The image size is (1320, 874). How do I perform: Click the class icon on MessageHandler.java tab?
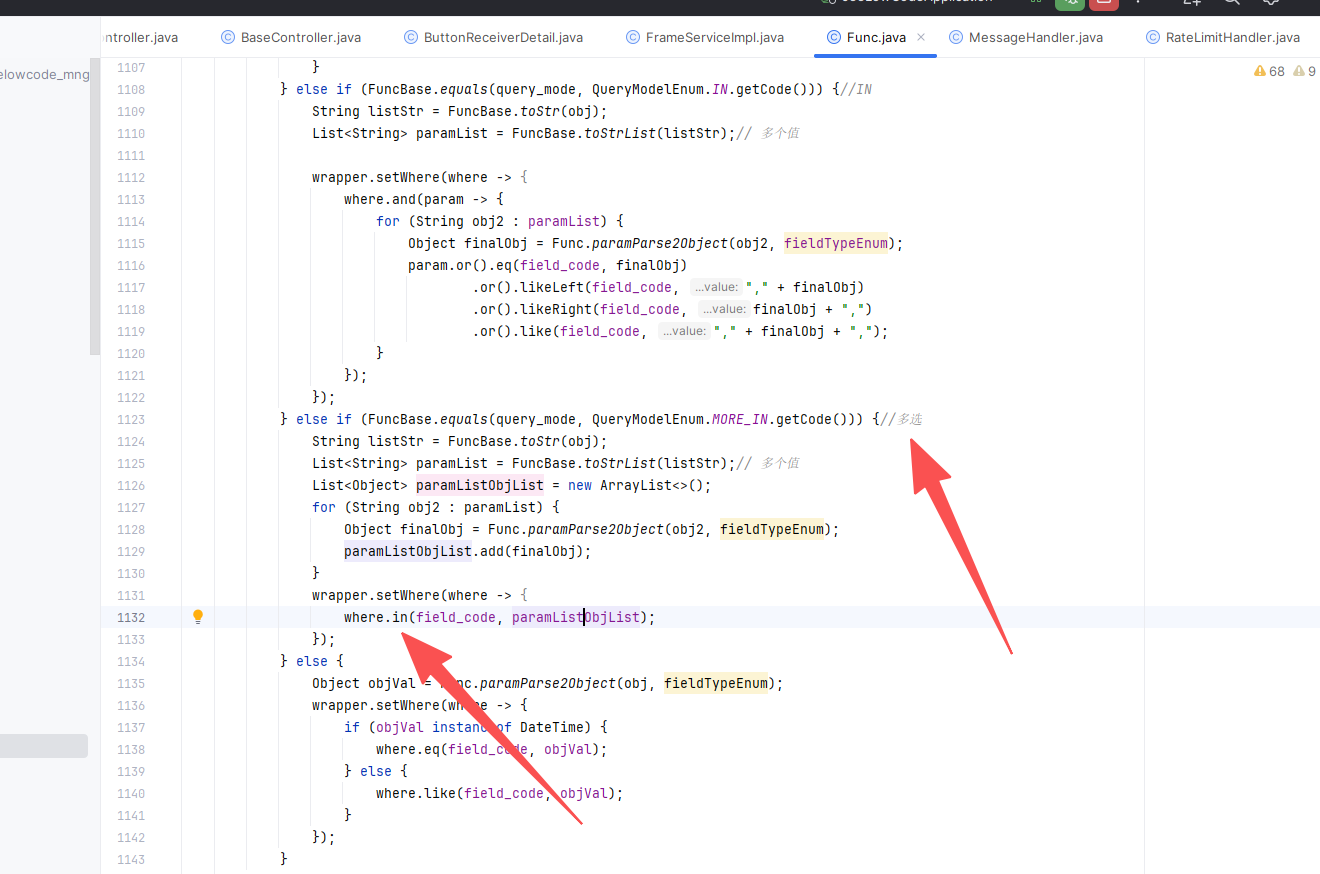click(957, 37)
